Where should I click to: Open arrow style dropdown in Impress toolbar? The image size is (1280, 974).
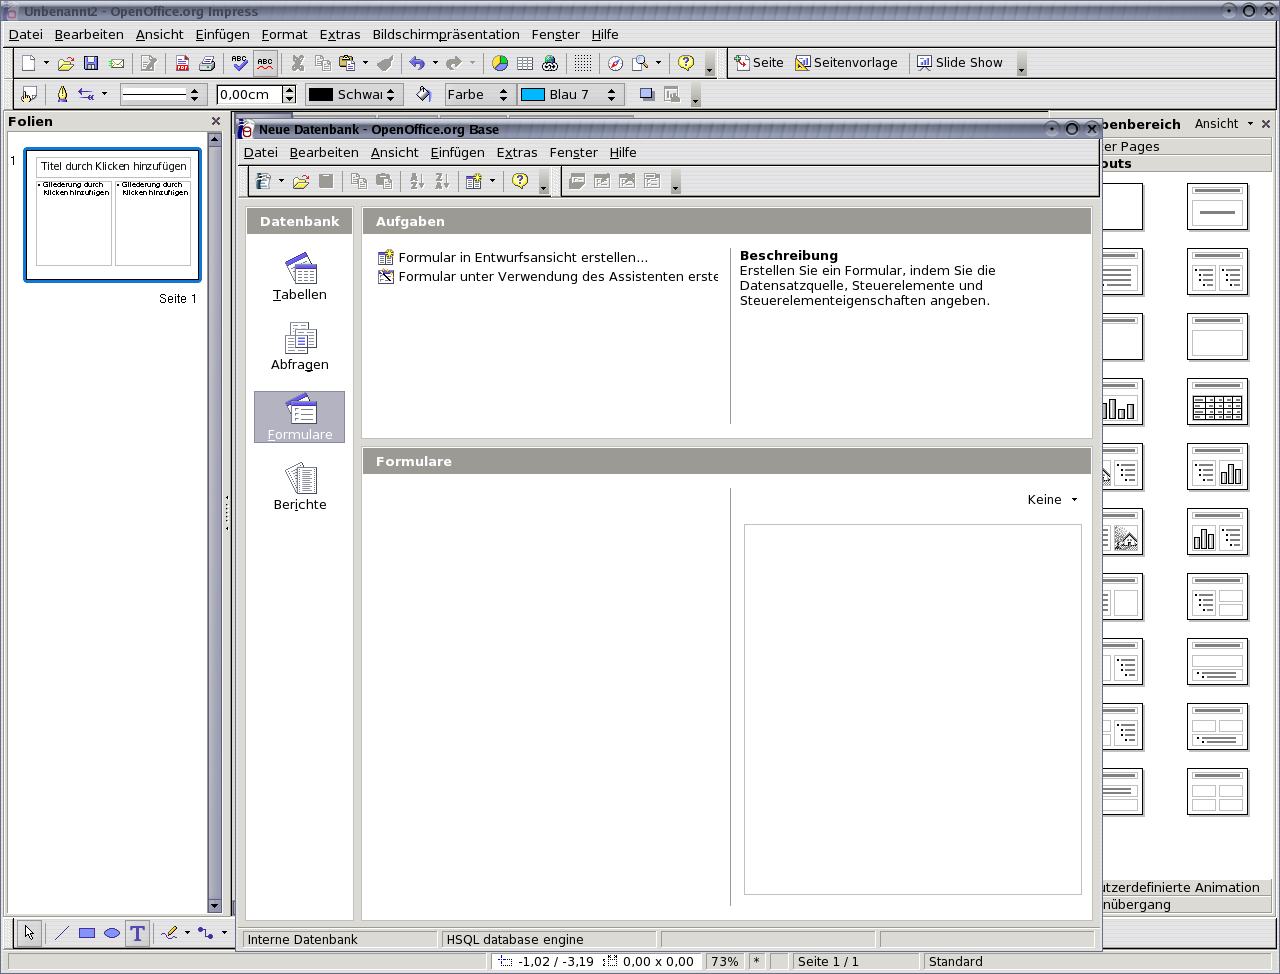(104, 94)
